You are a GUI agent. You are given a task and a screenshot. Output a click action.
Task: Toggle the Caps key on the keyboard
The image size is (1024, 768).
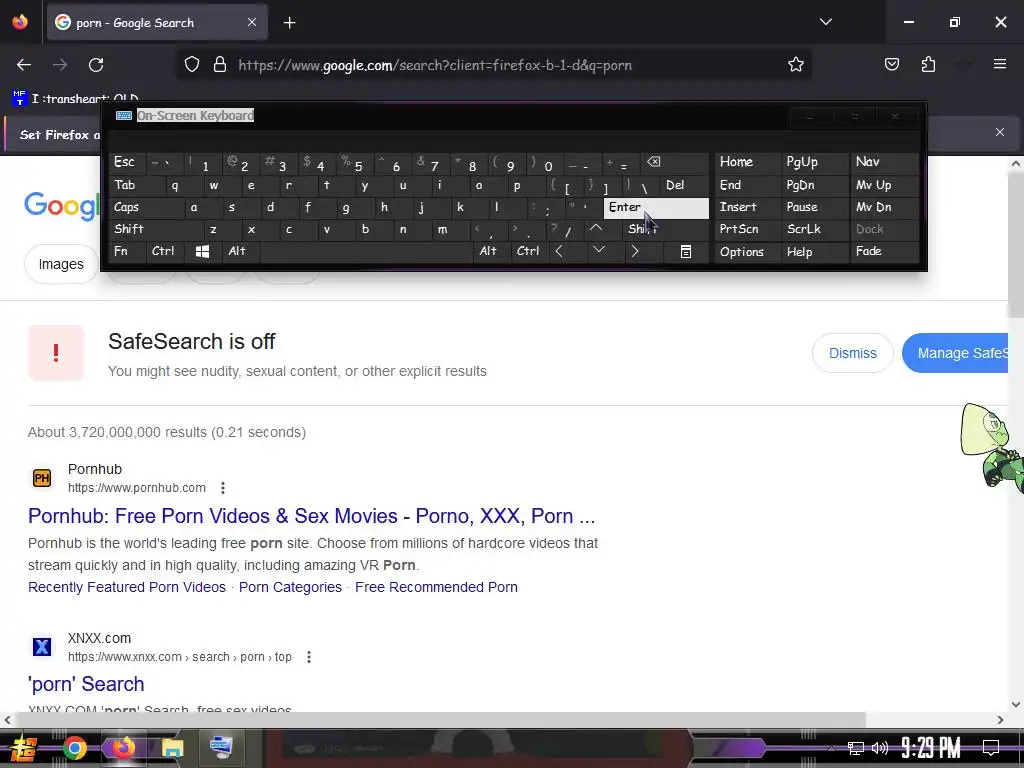[144, 208]
